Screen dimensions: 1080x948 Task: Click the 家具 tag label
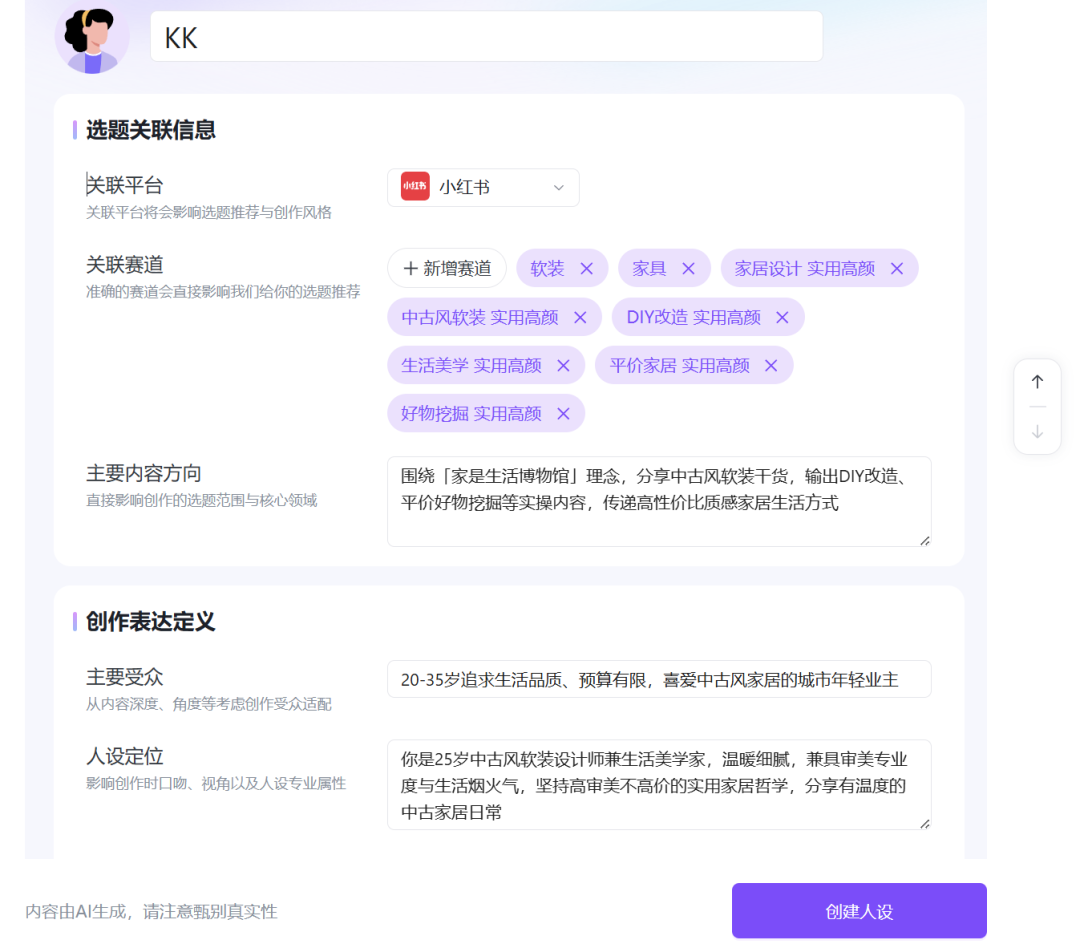pos(649,269)
